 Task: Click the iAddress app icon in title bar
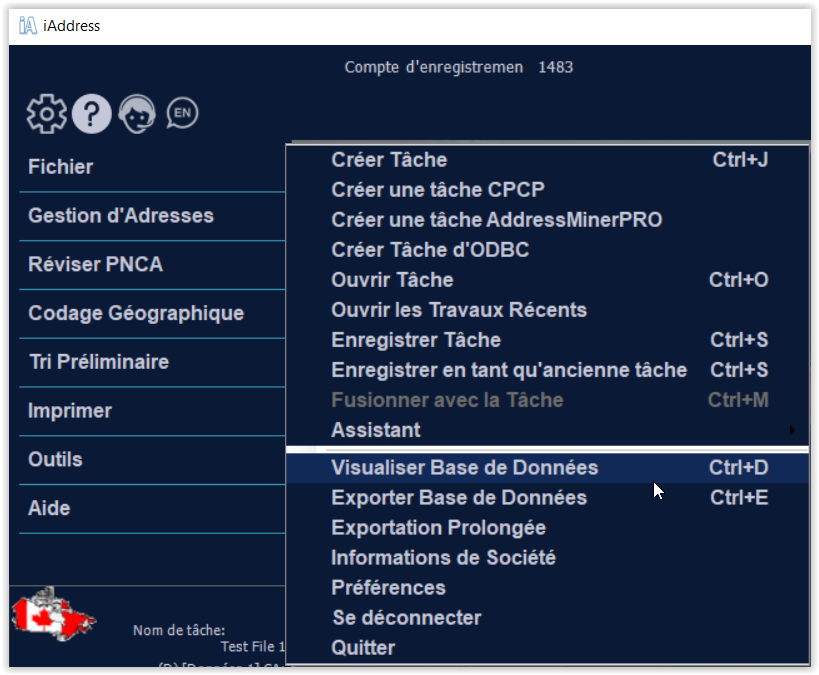click(28, 25)
